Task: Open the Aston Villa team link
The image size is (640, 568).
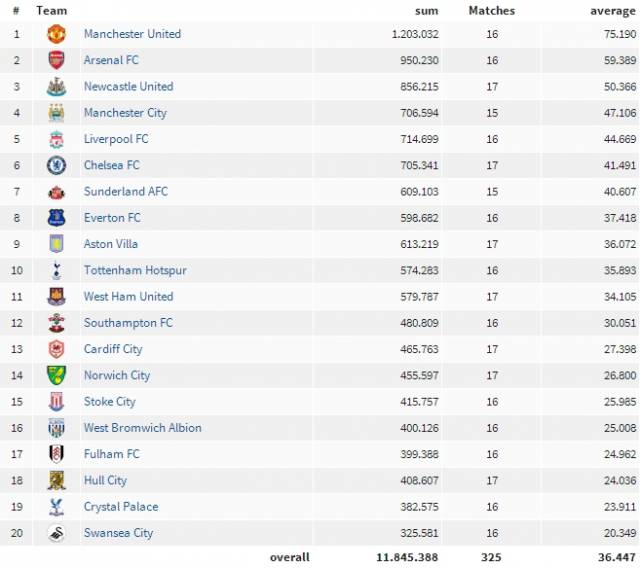Action: coord(111,244)
